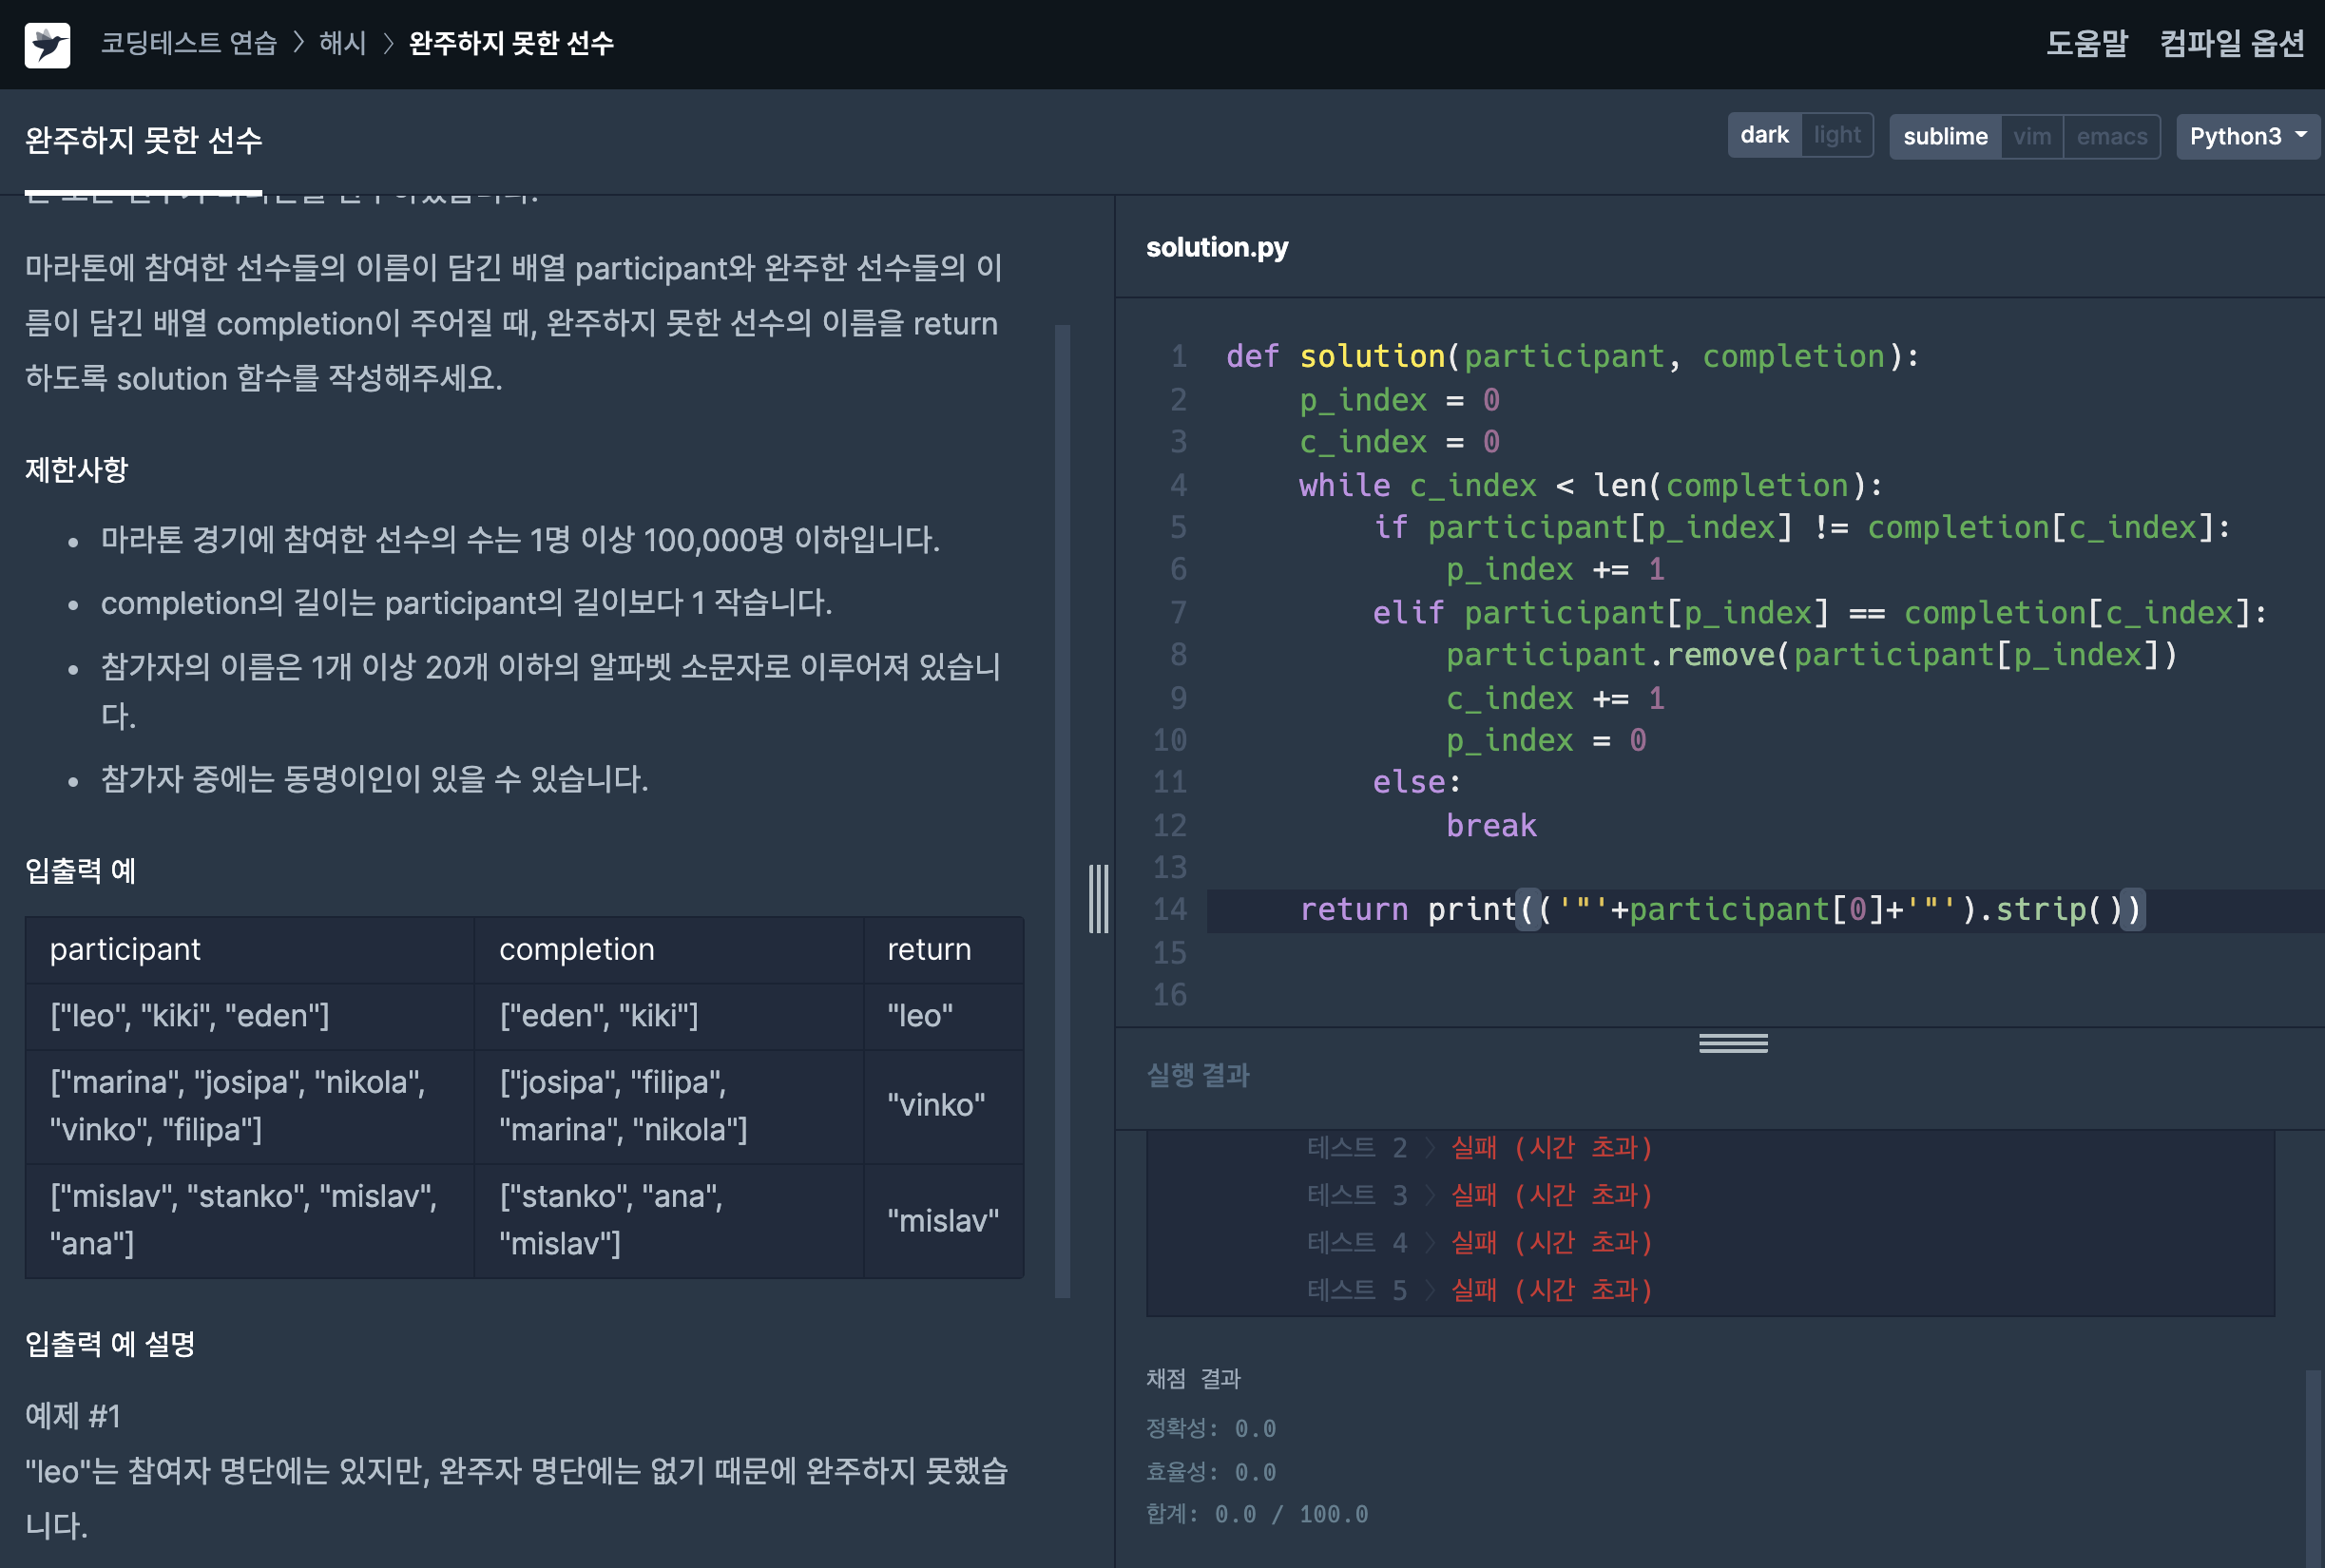Click the chevron after 코딩테스트 연습 breadcrumb
Screen dimensions: 2325x1568
pos(298,44)
